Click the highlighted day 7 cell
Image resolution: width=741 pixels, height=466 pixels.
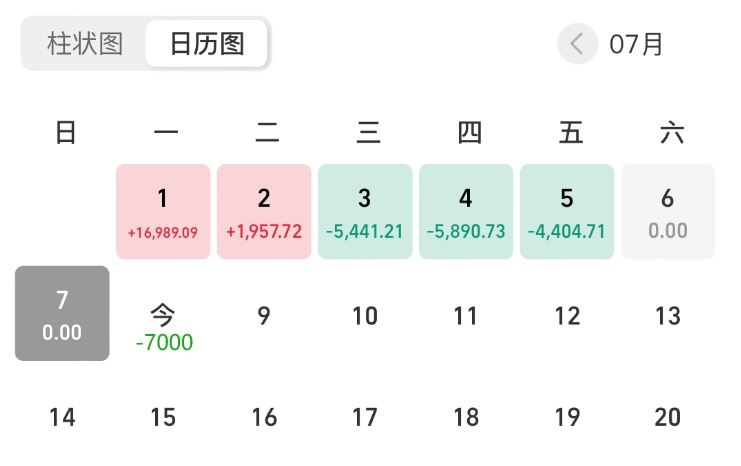point(62,313)
